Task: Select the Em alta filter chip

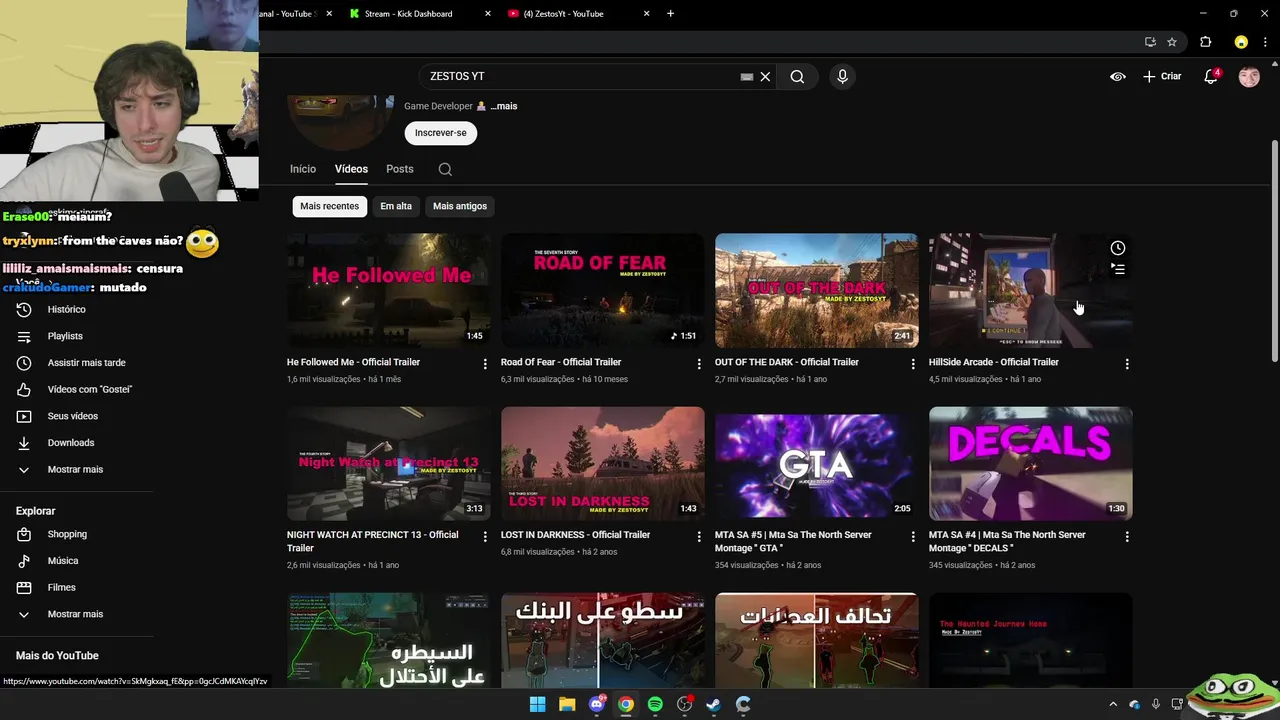Action: pos(396,206)
